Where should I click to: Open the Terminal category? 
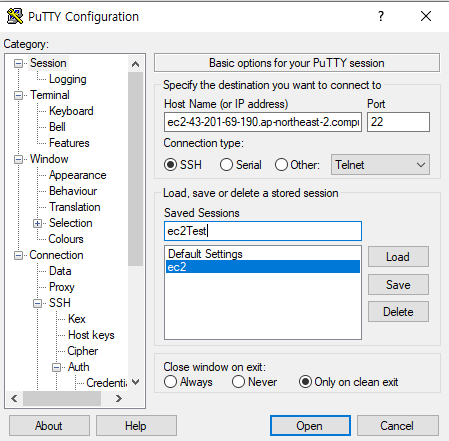(x=50, y=95)
